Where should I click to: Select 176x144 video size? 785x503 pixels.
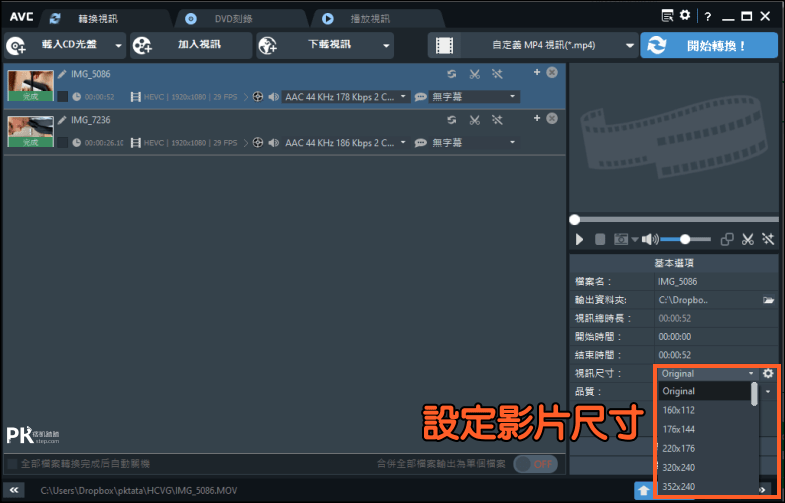click(x=704, y=429)
